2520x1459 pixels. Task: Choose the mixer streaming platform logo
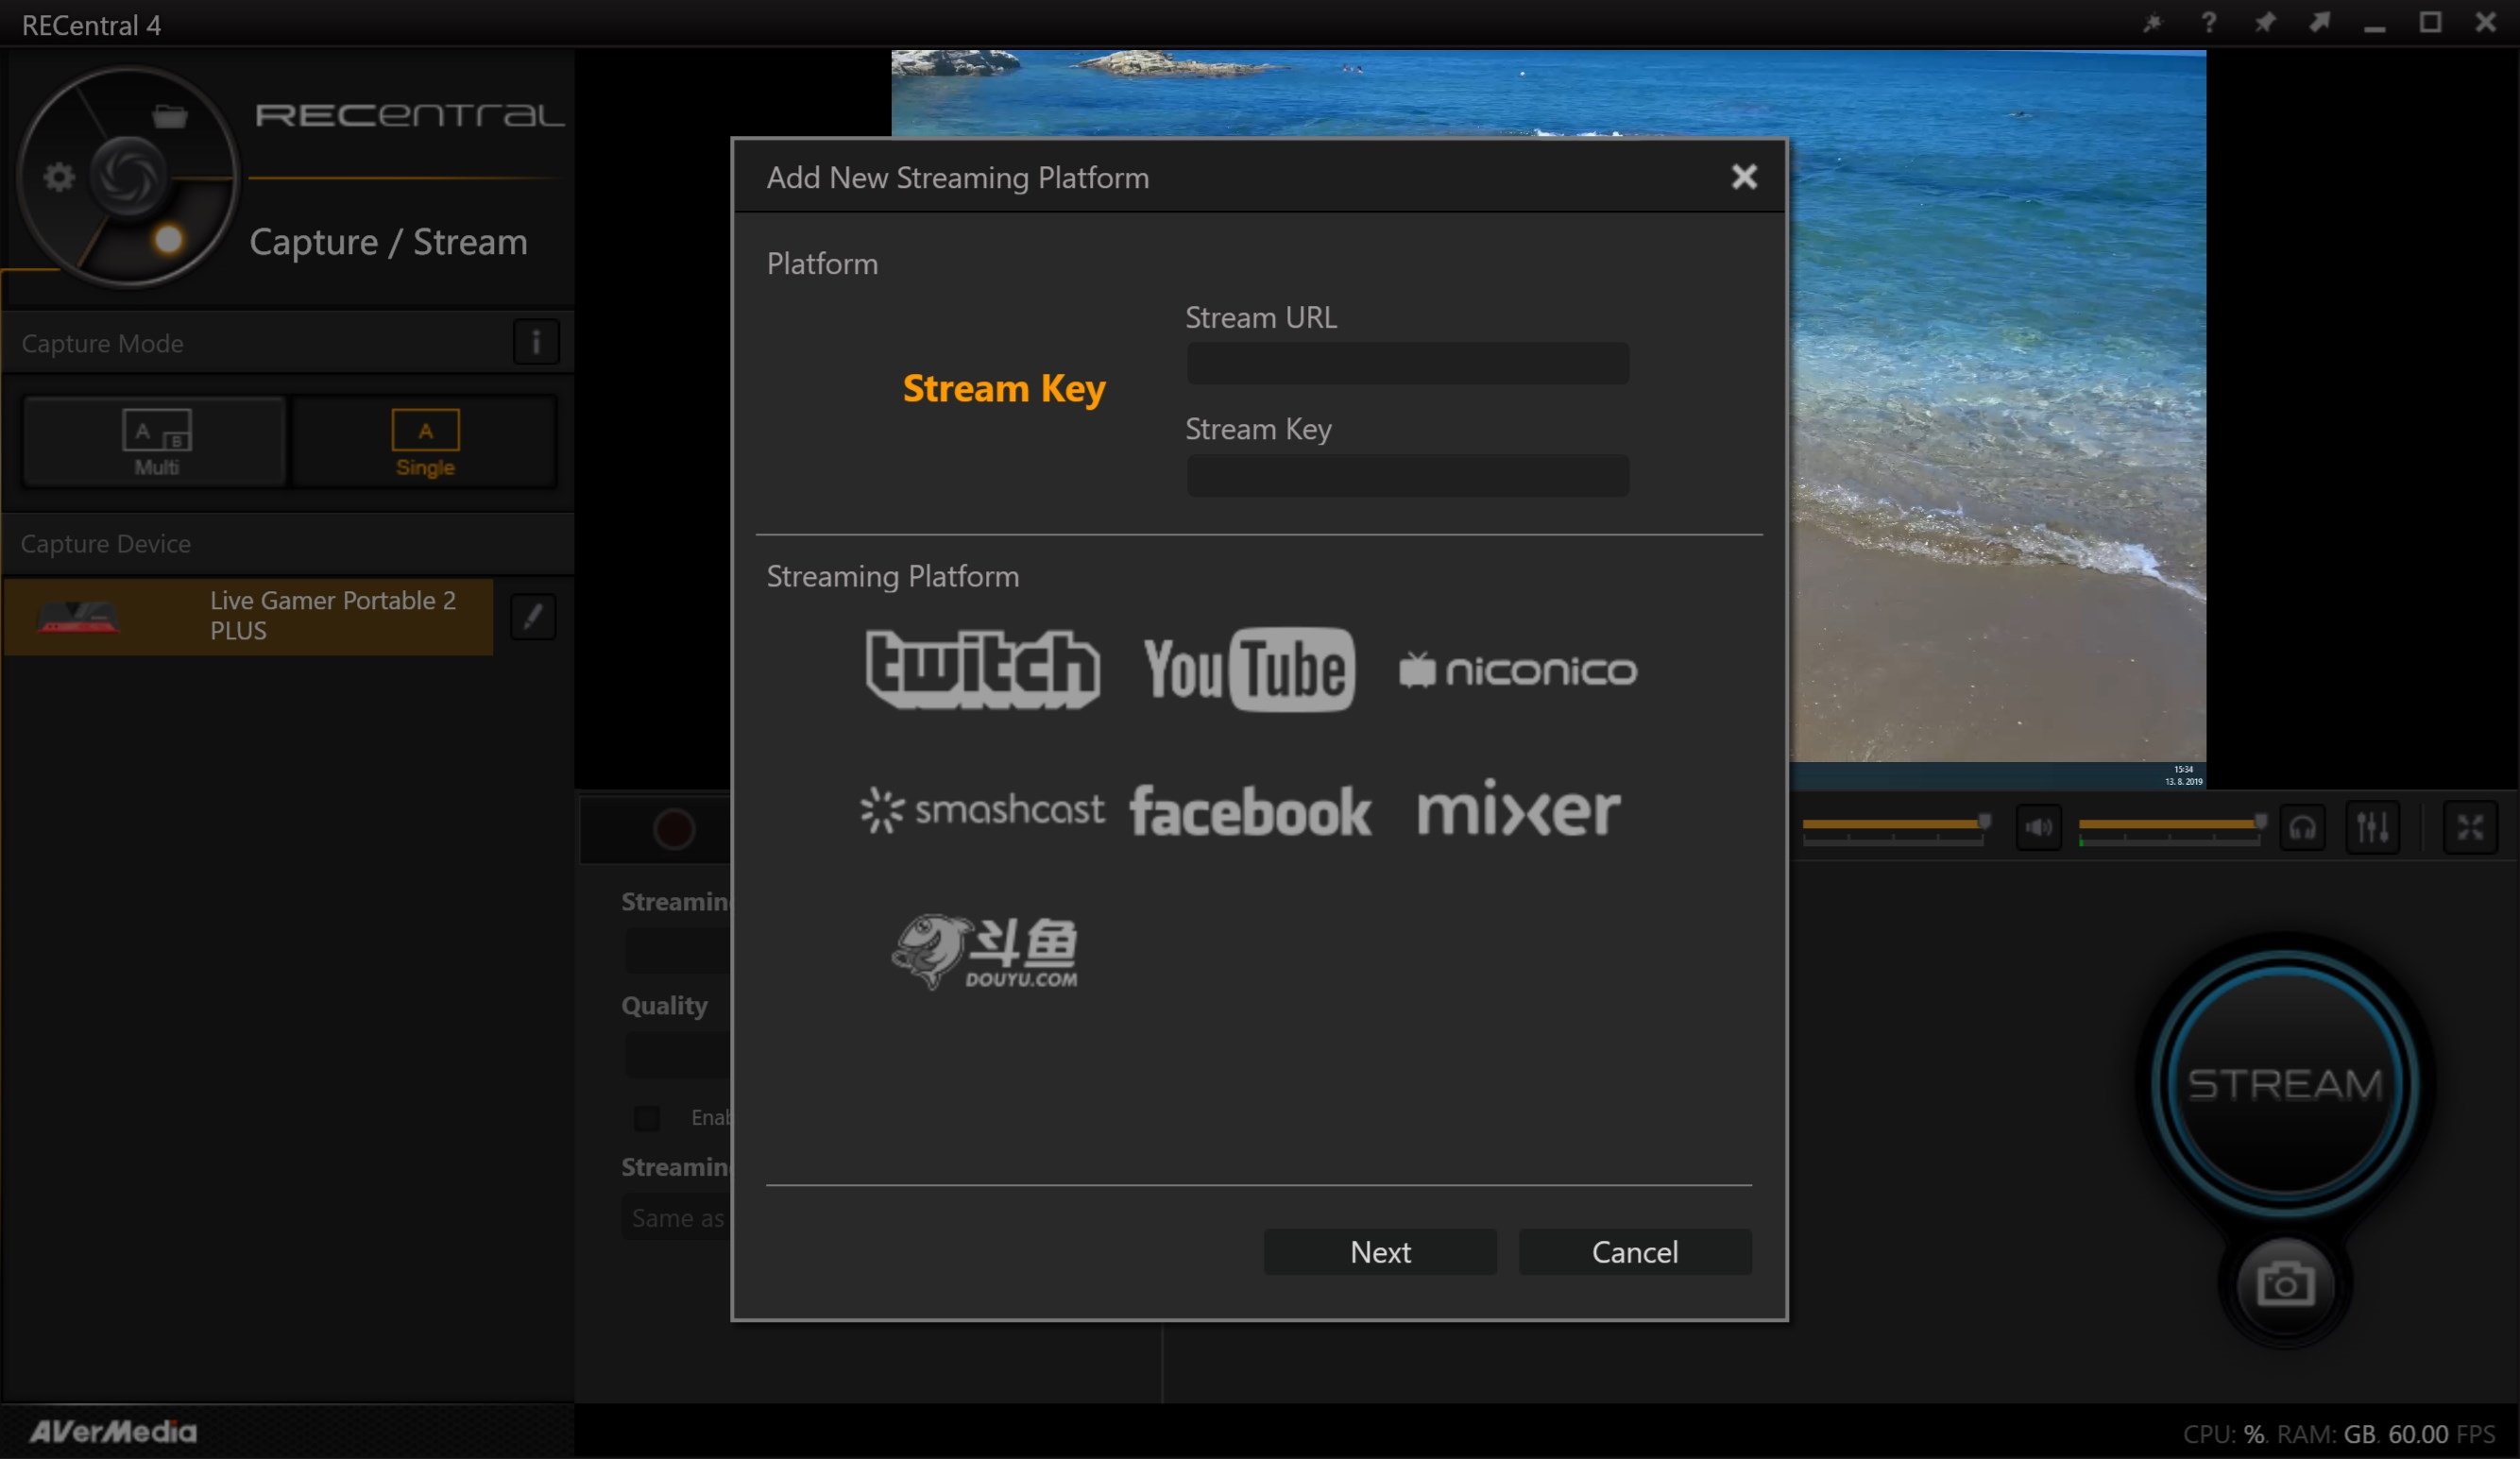[1518, 808]
